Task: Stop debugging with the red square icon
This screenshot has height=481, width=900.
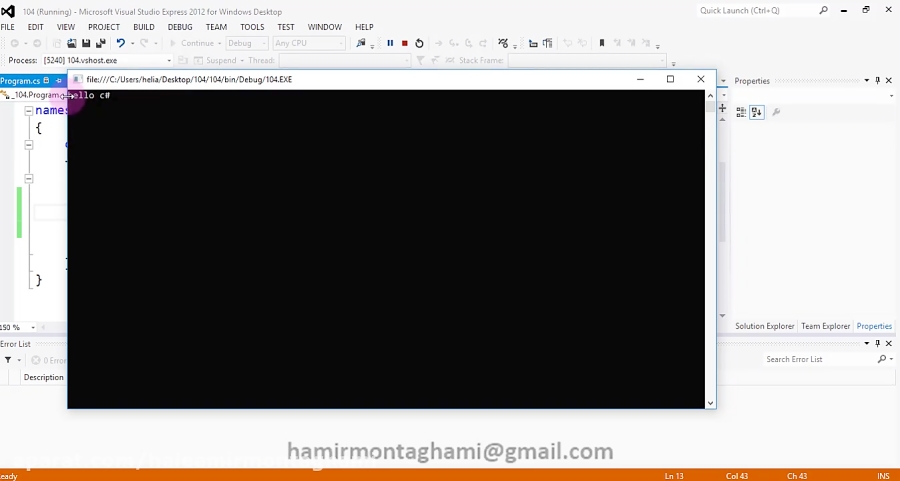Action: tap(405, 43)
